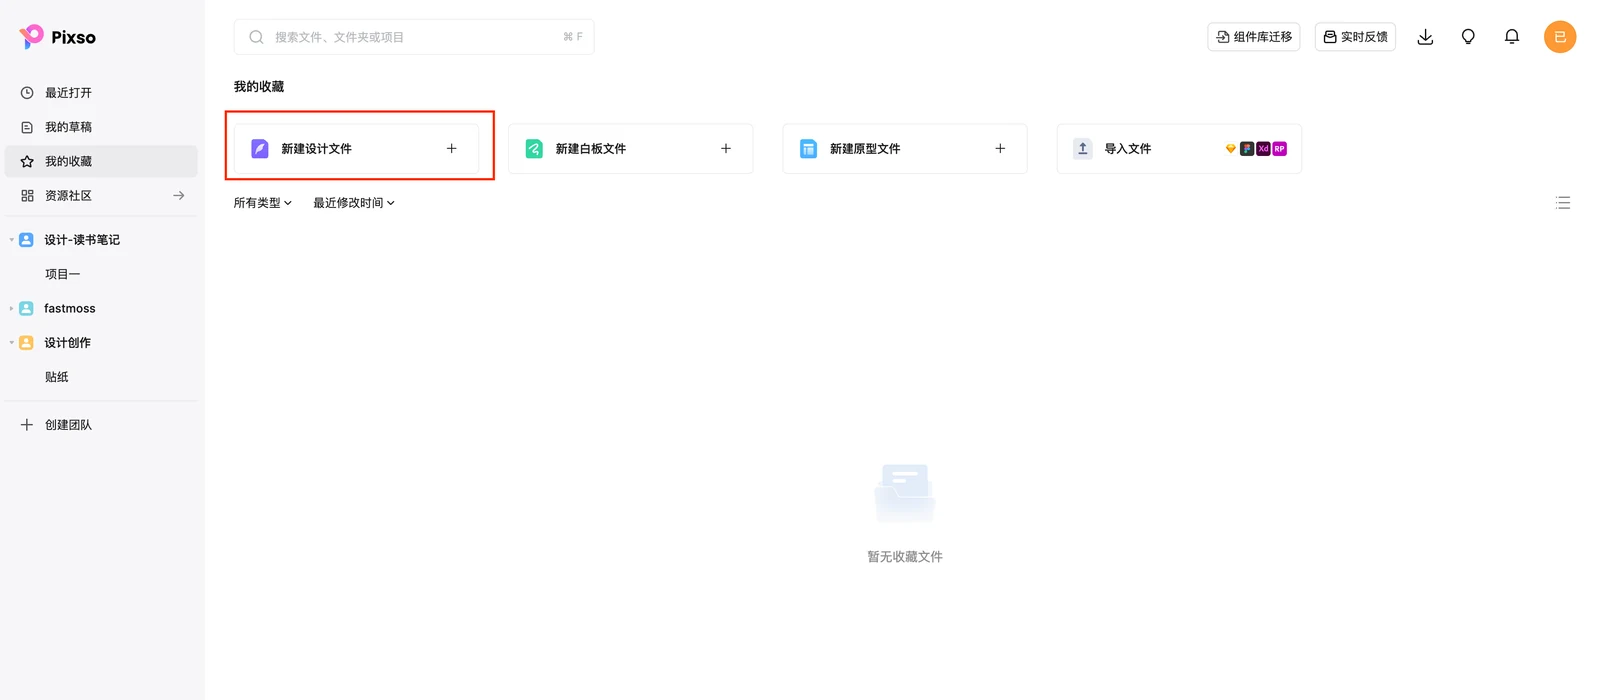Open the 设计创作 team
This screenshot has width=1600, height=700.
[67, 343]
